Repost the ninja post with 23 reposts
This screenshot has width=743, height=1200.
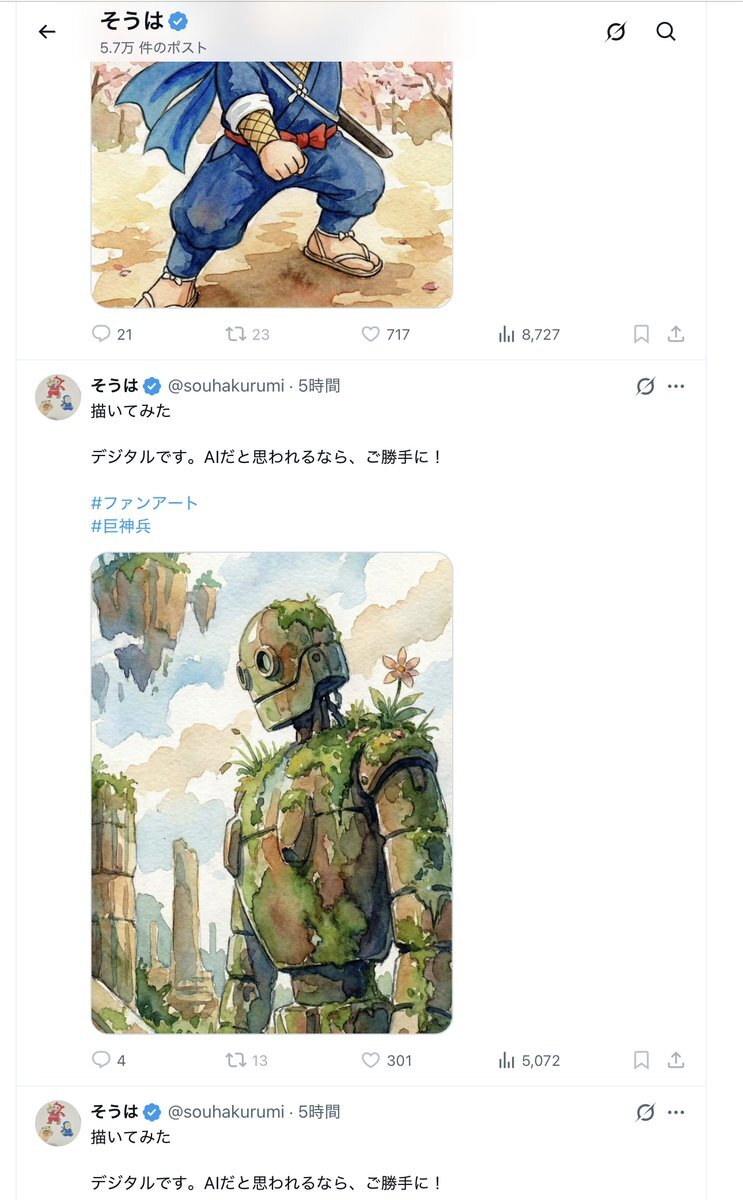pyautogui.click(x=247, y=334)
